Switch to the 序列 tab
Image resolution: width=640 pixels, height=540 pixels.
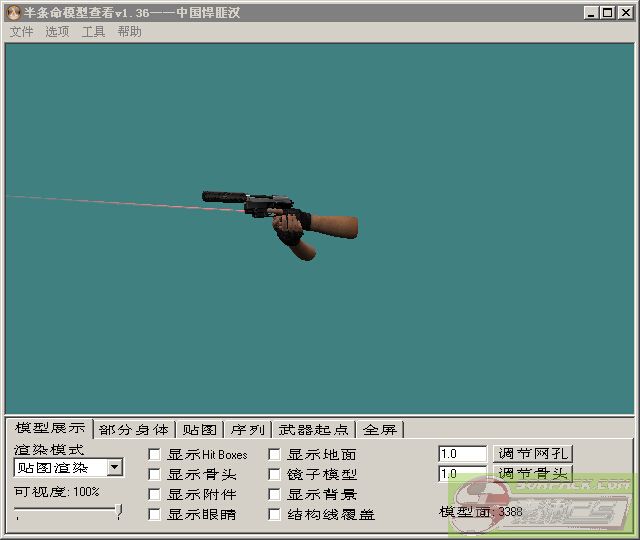[247, 430]
